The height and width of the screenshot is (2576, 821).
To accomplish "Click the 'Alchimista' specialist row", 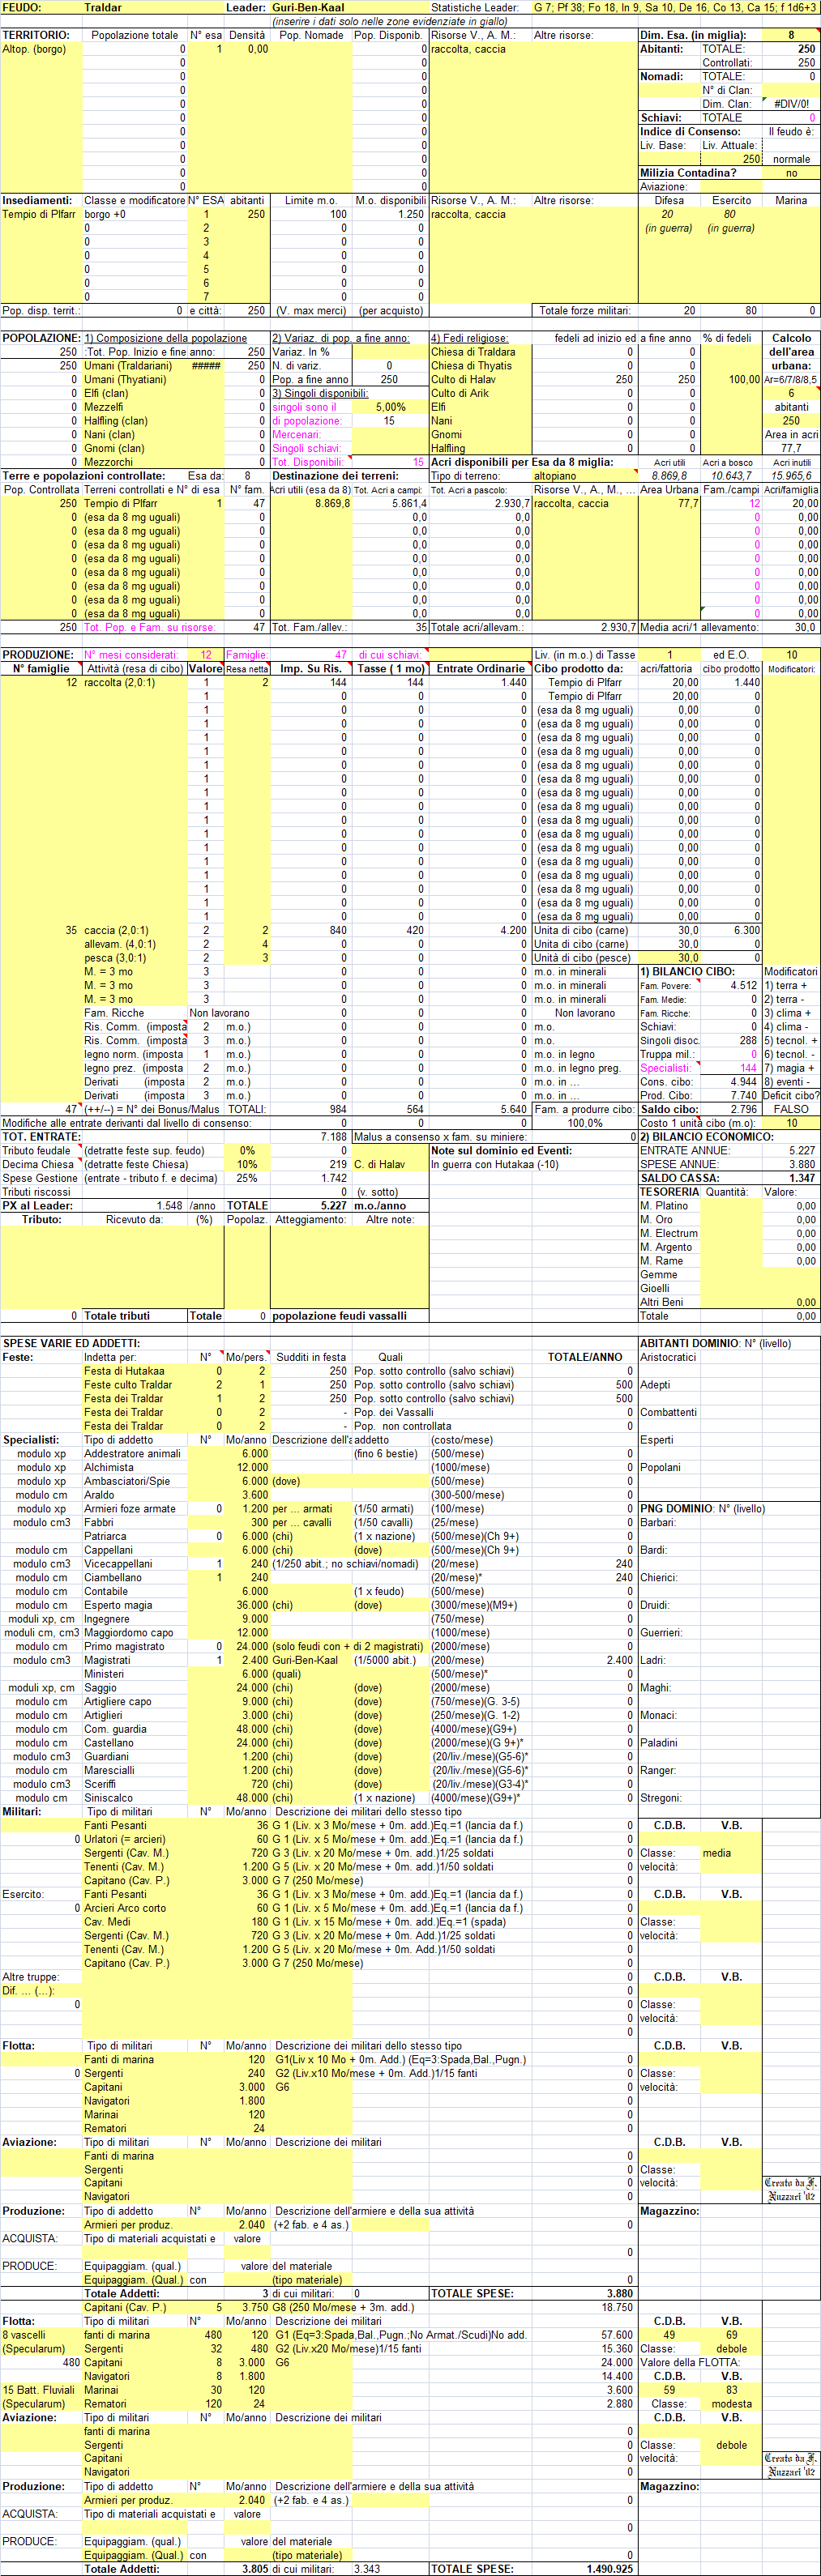I will pyautogui.click(x=108, y=1468).
